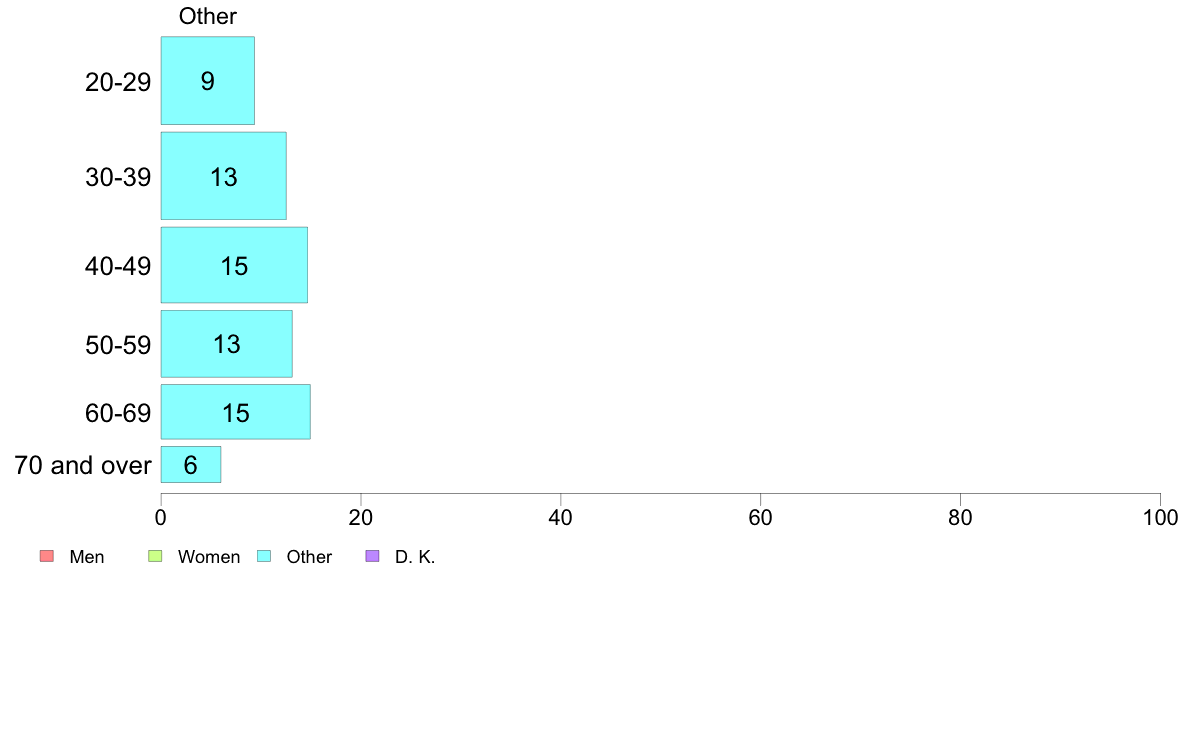Click the 40-49 age axis label
The image size is (1188, 736).
click(118, 266)
